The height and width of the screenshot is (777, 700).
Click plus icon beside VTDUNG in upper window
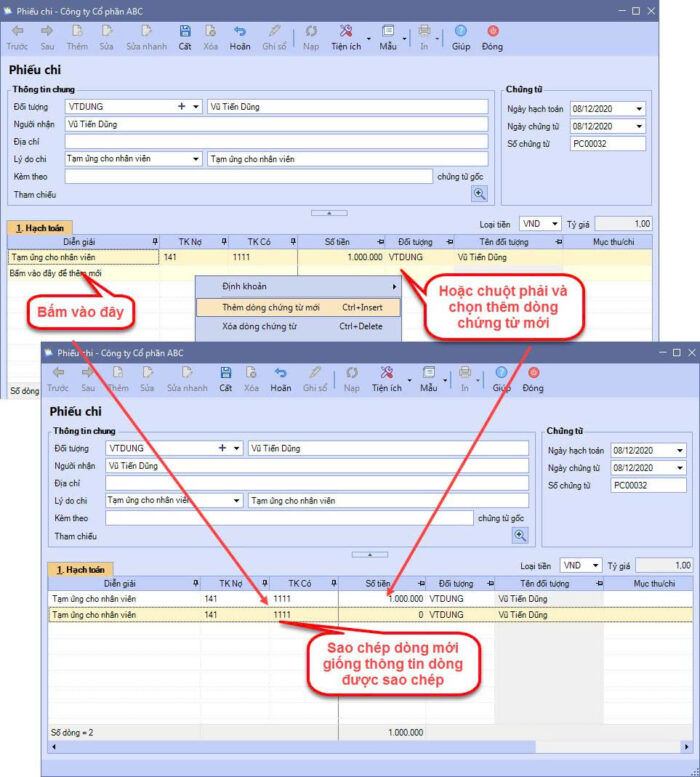182,107
